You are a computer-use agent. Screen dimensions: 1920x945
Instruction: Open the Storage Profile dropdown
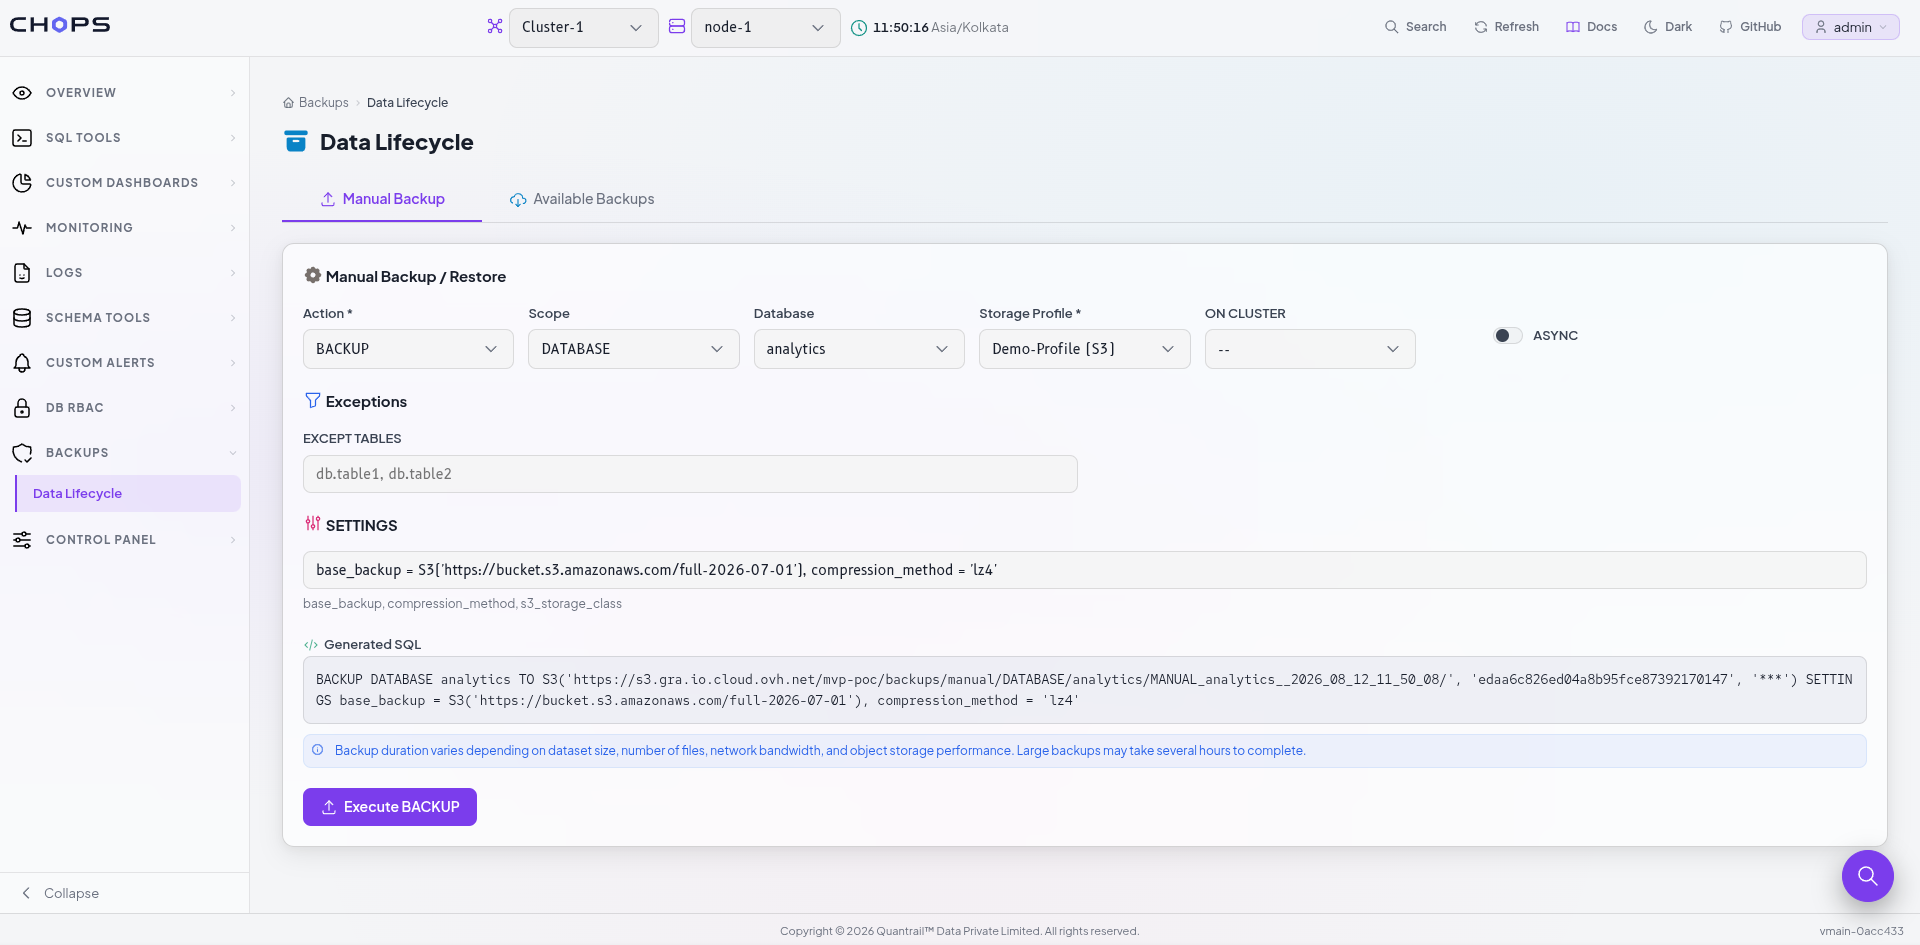point(1085,349)
